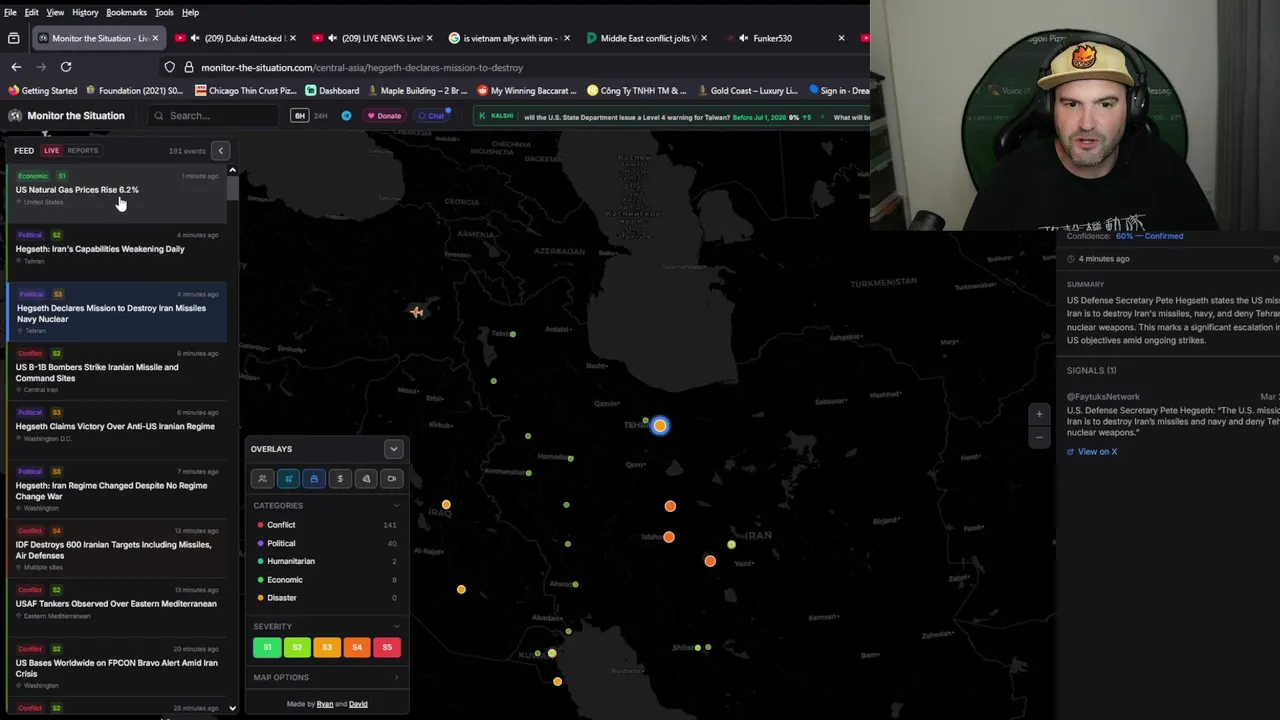Select the S4 severity swatch
Viewport: 1280px width, 720px height.
tap(357, 648)
